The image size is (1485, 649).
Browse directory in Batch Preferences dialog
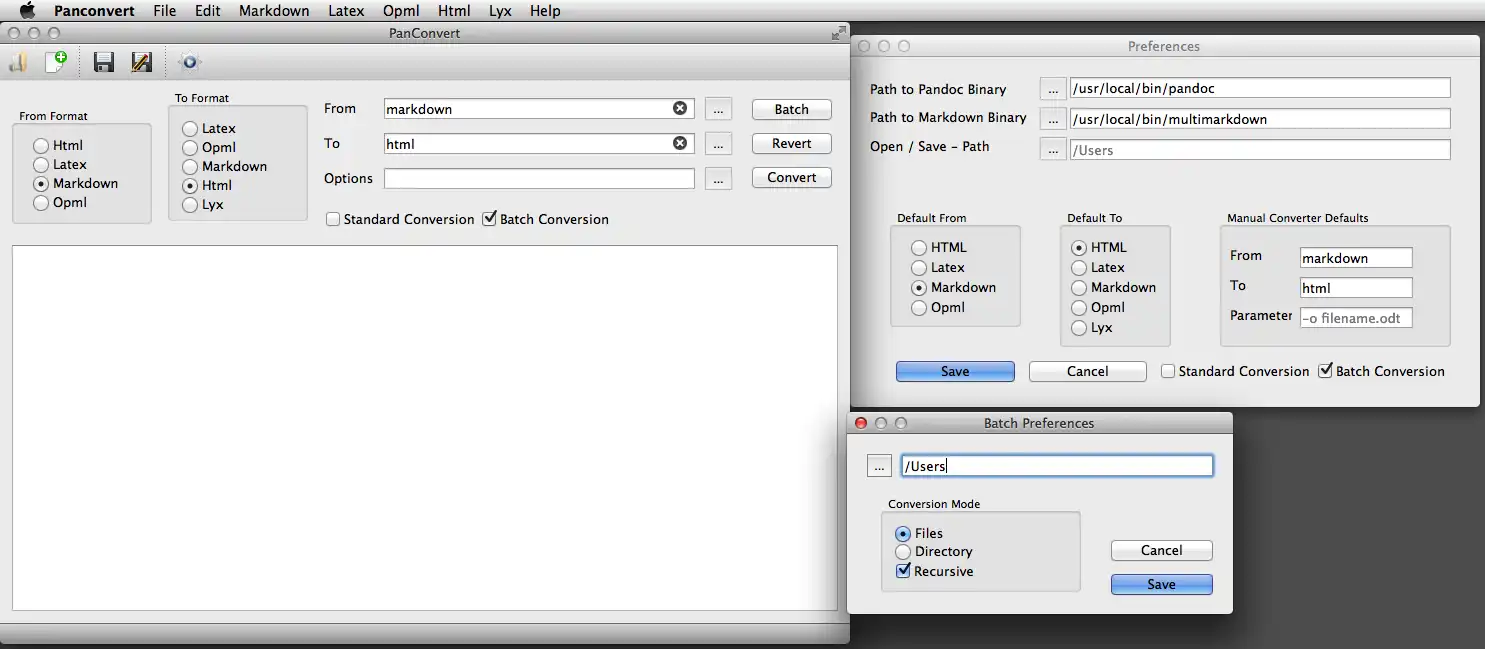tap(878, 466)
